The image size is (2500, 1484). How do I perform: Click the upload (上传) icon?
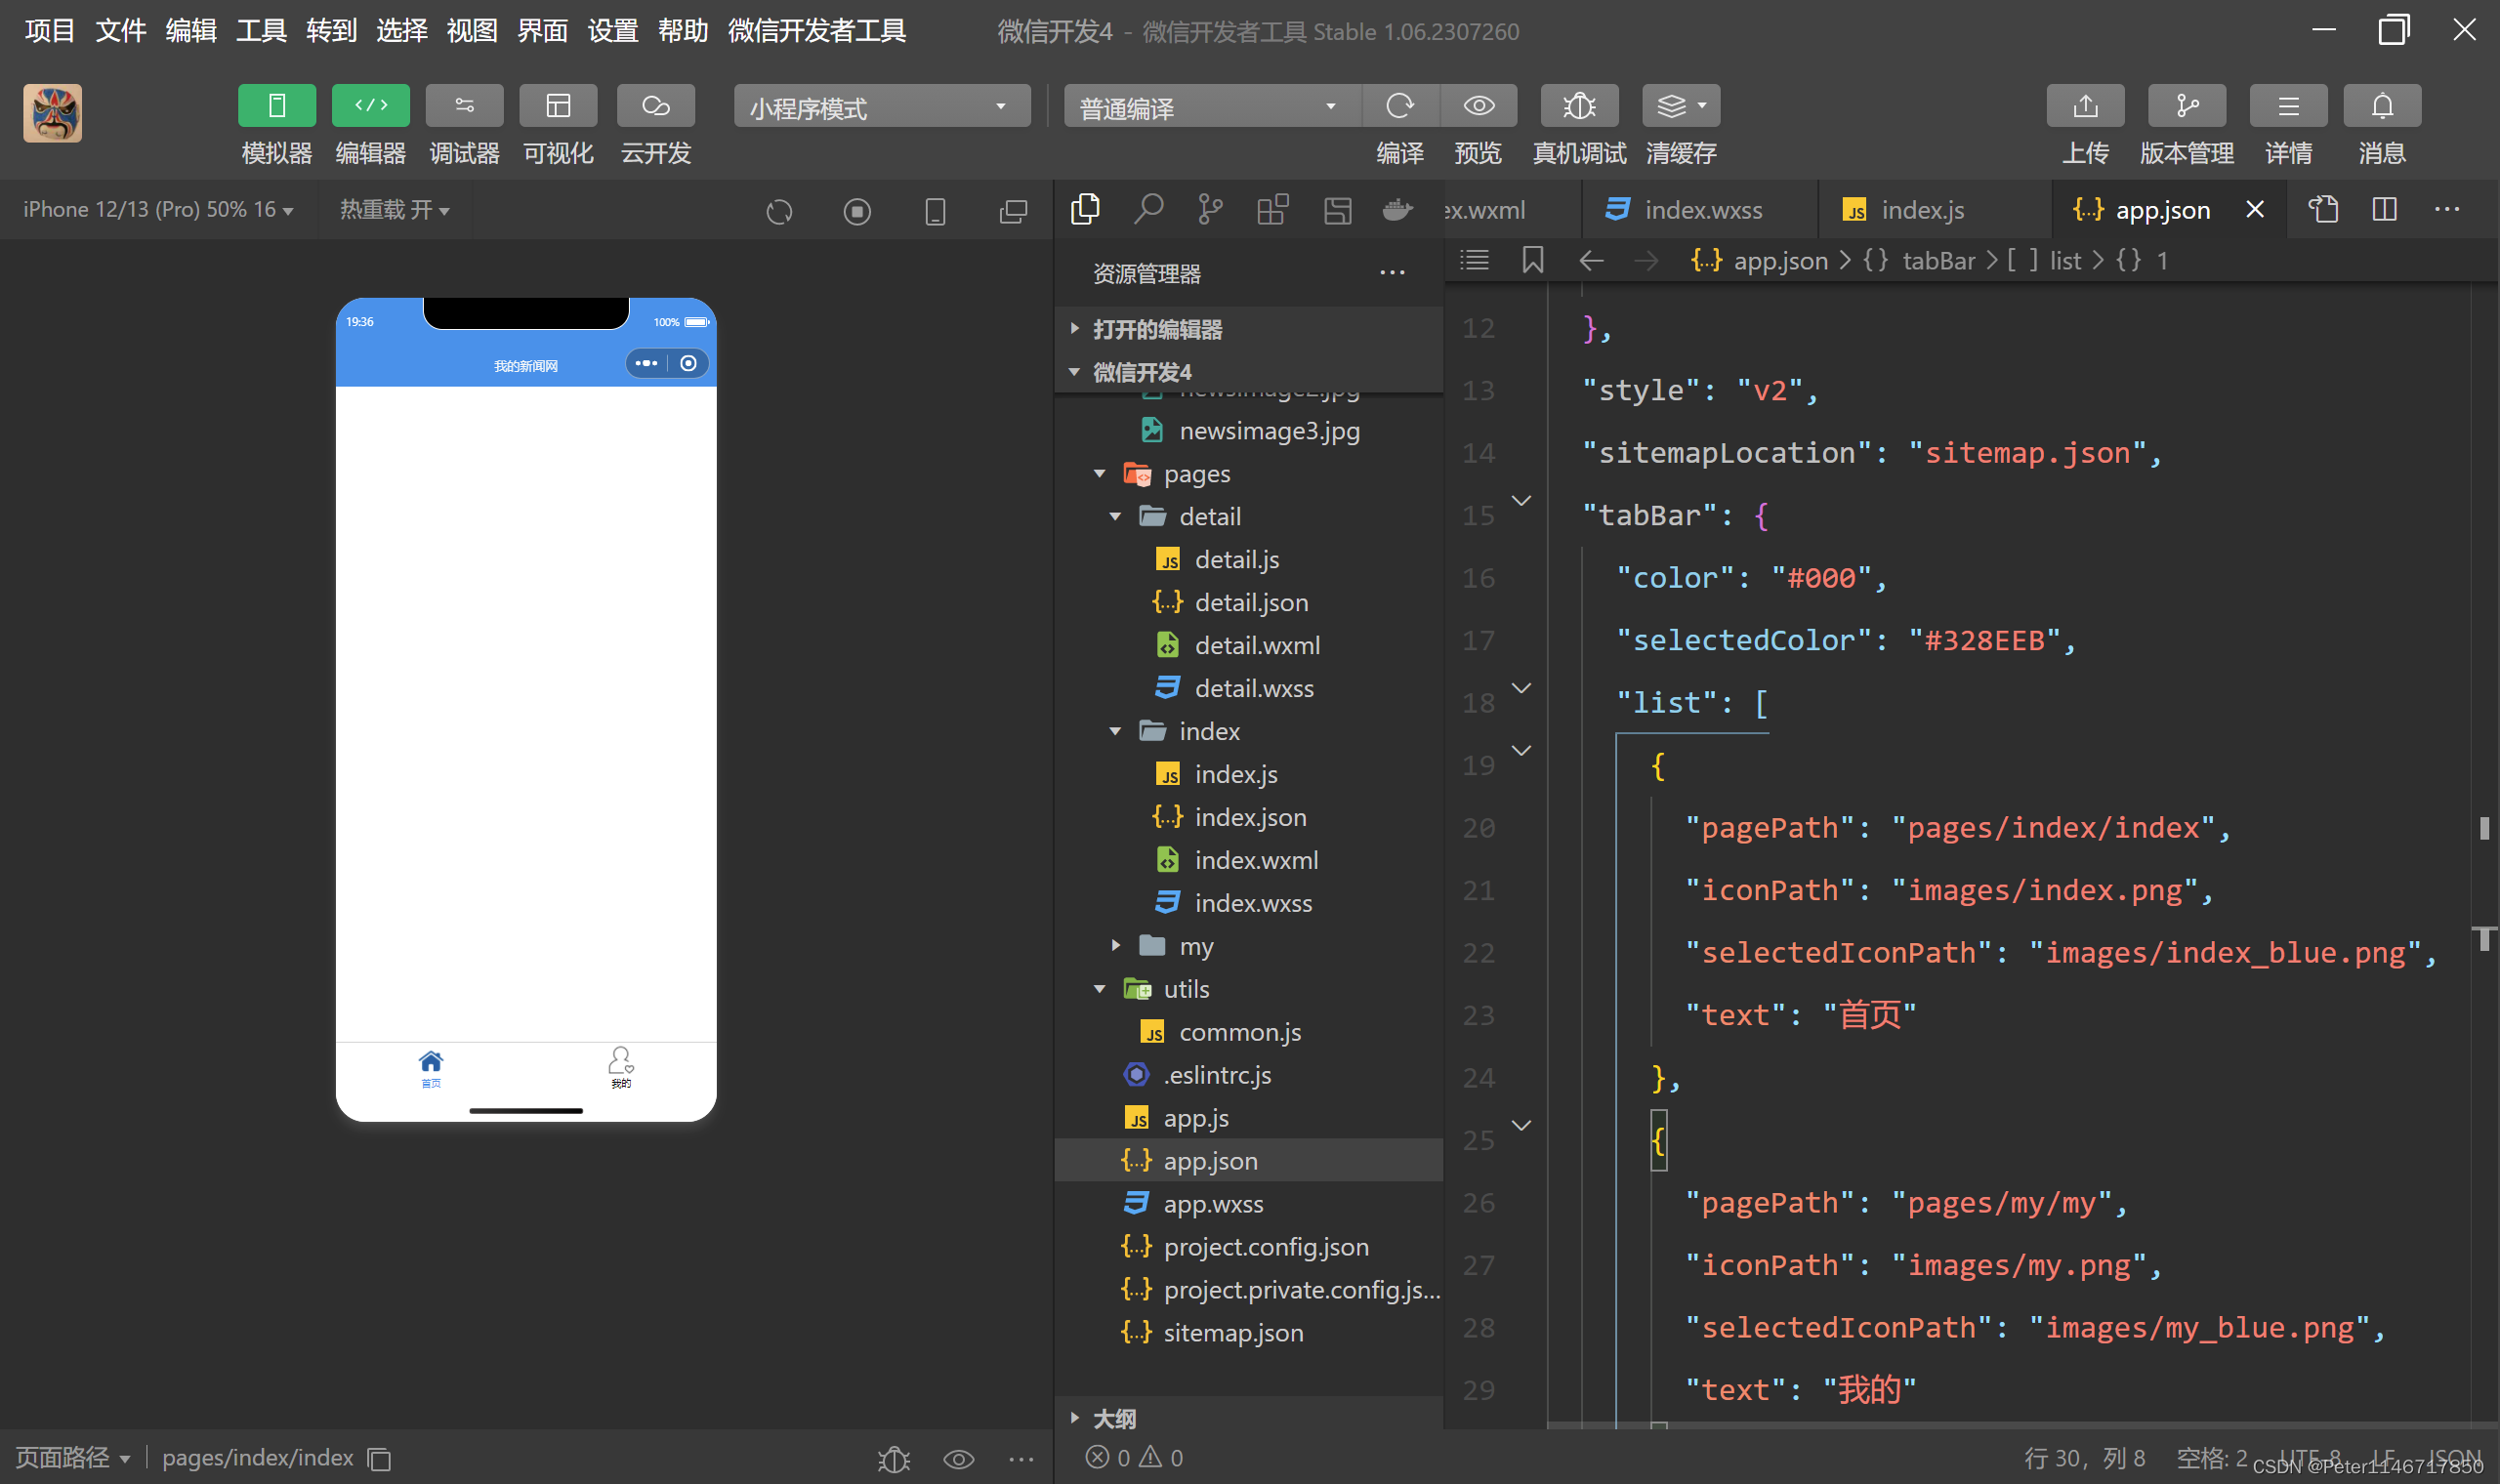click(x=2084, y=106)
